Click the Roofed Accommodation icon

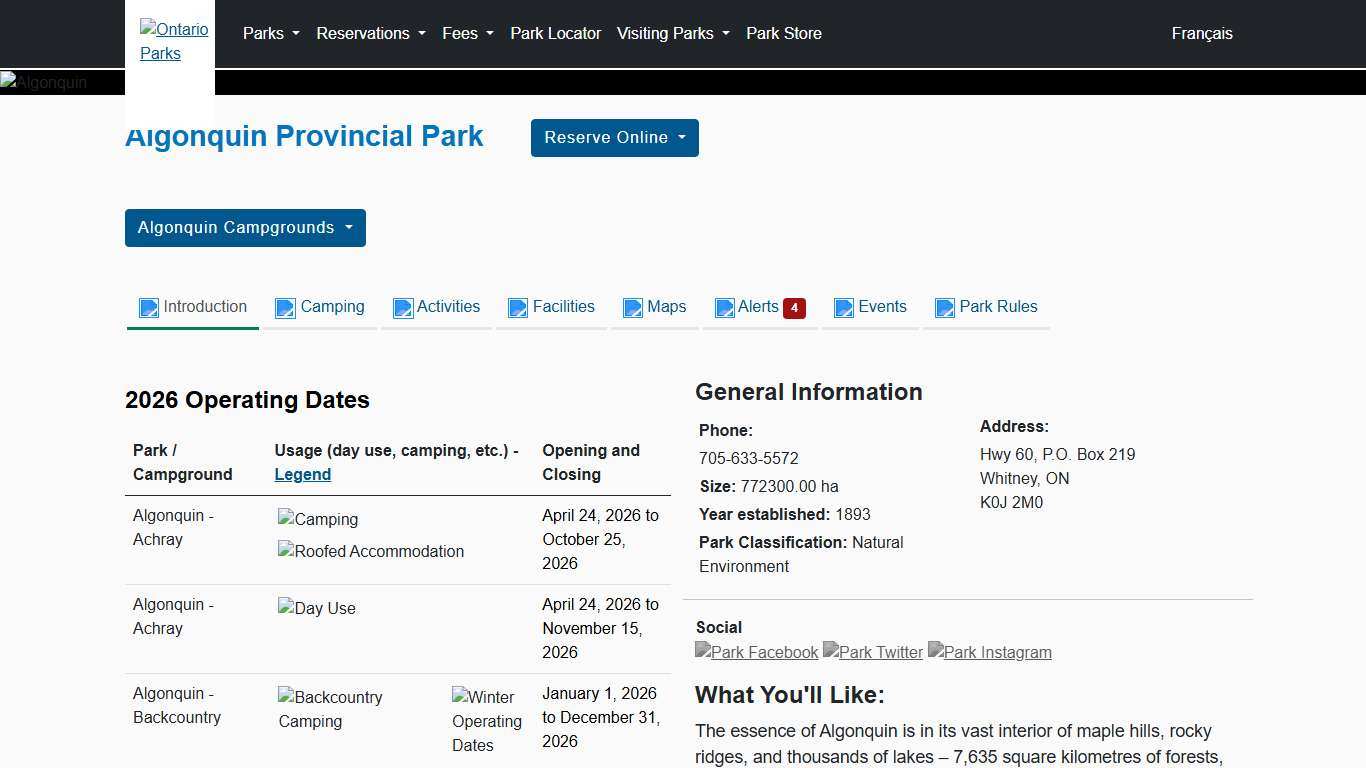pyautogui.click(x=370, y=551)
